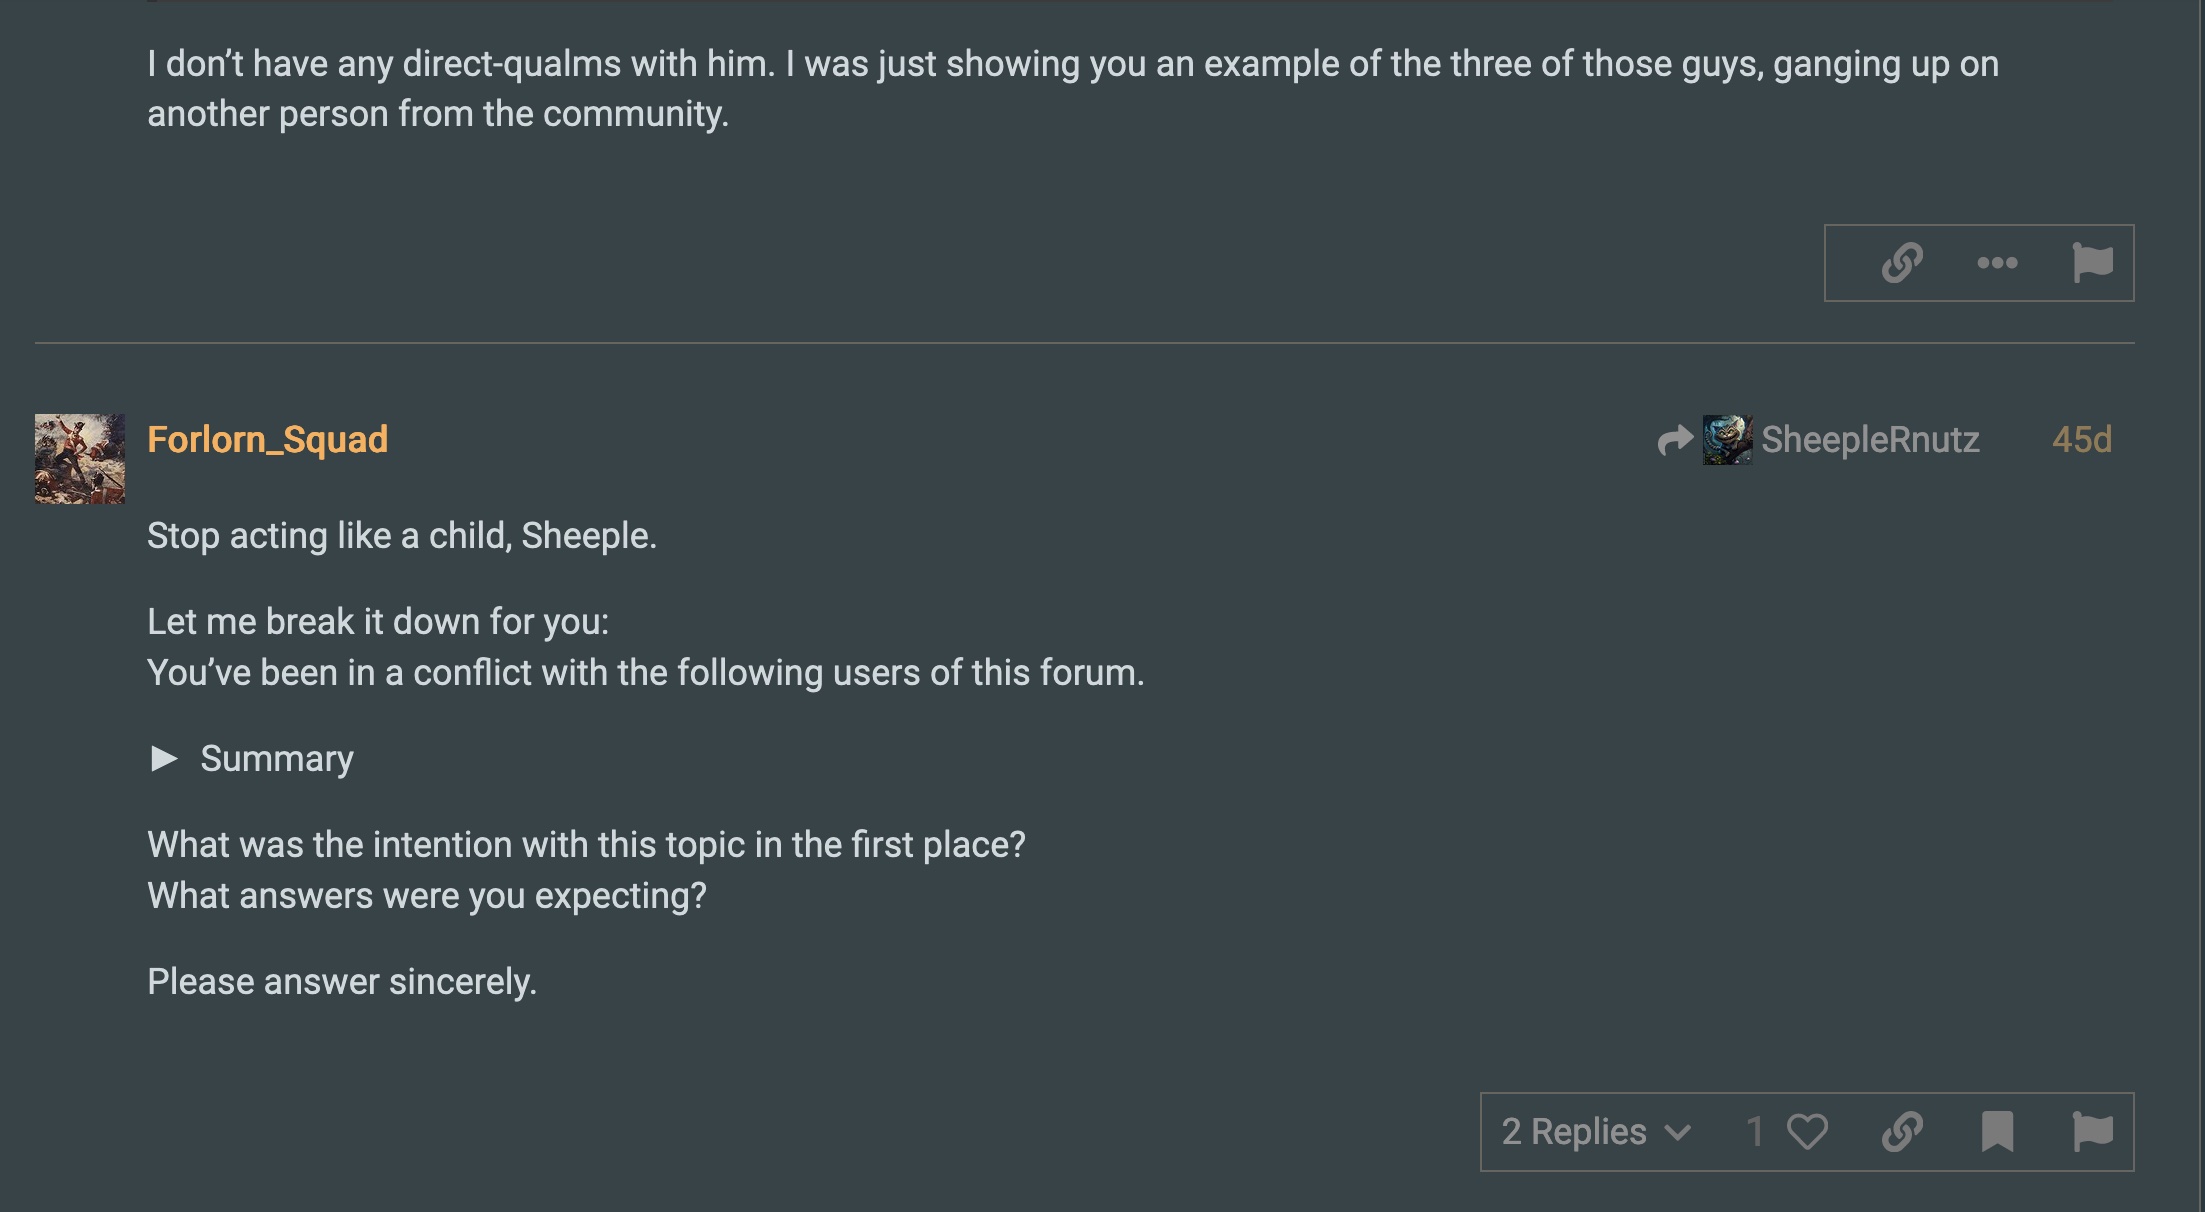This screenshot has height=1212, width=2205.
Task: Open the three-dots more actions menu
Action: 1997,263
